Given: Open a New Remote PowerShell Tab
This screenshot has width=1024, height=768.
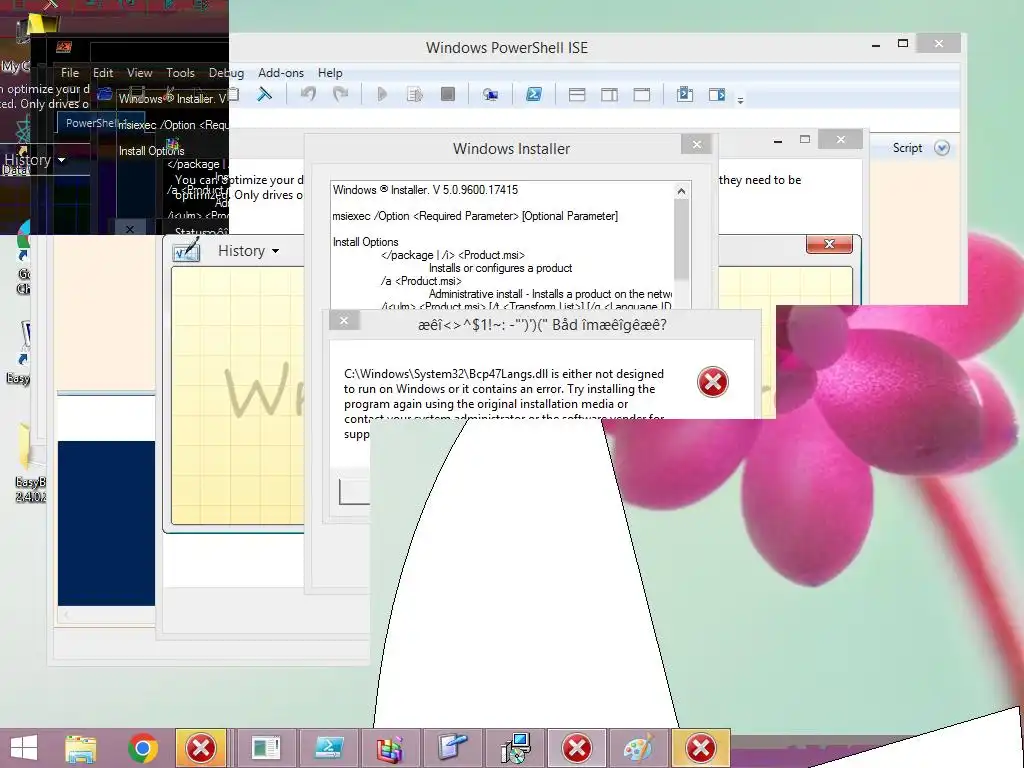Looking at the screenshot, I should coord(490,95).
